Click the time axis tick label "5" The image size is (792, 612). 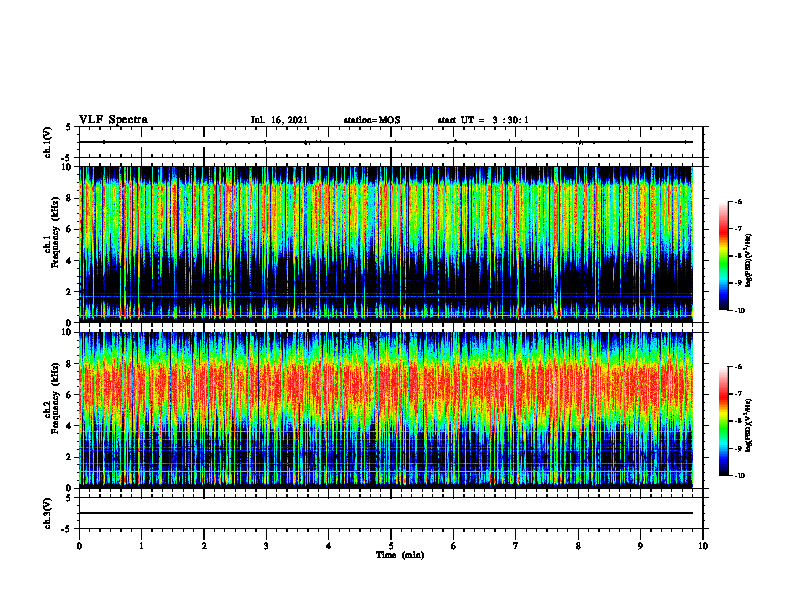pos(391,546)
